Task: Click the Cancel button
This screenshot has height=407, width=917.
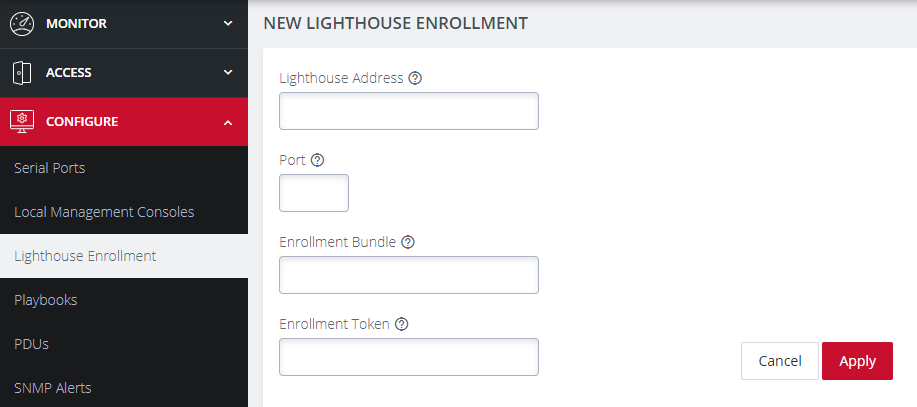Action: point(780,361)
